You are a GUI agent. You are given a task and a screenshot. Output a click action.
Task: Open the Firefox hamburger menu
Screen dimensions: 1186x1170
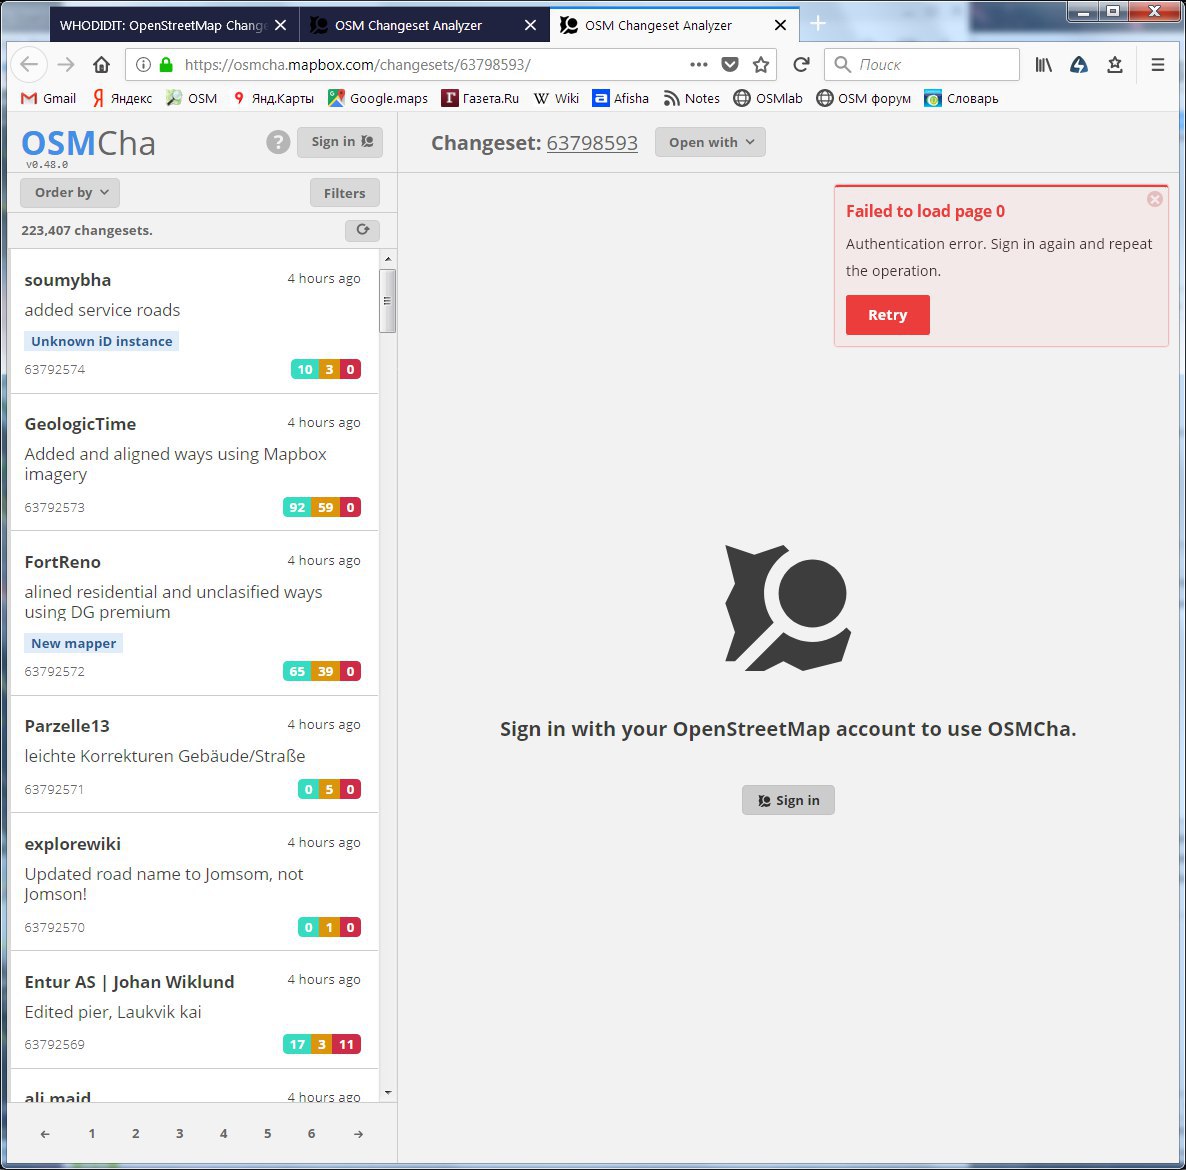1157,64
